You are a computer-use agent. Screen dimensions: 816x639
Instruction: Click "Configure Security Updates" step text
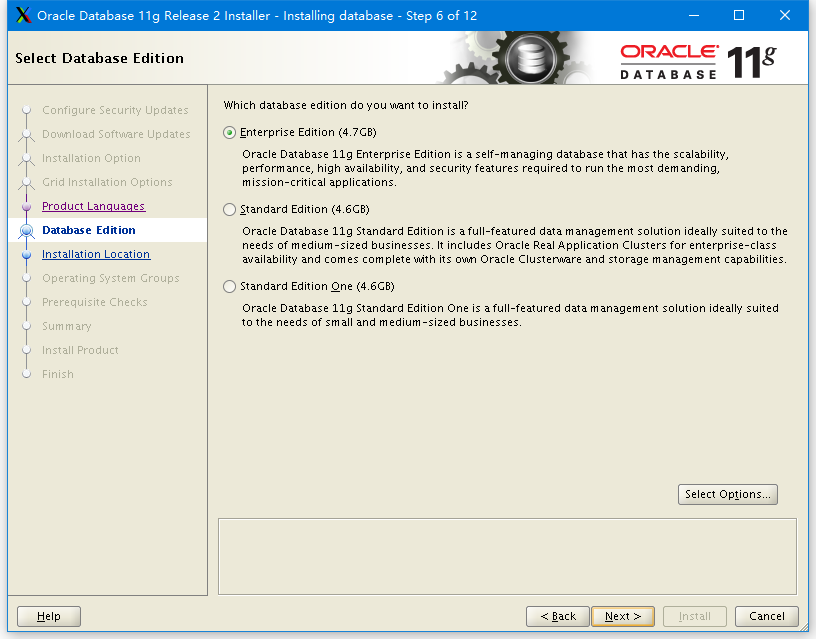(115, 110)
